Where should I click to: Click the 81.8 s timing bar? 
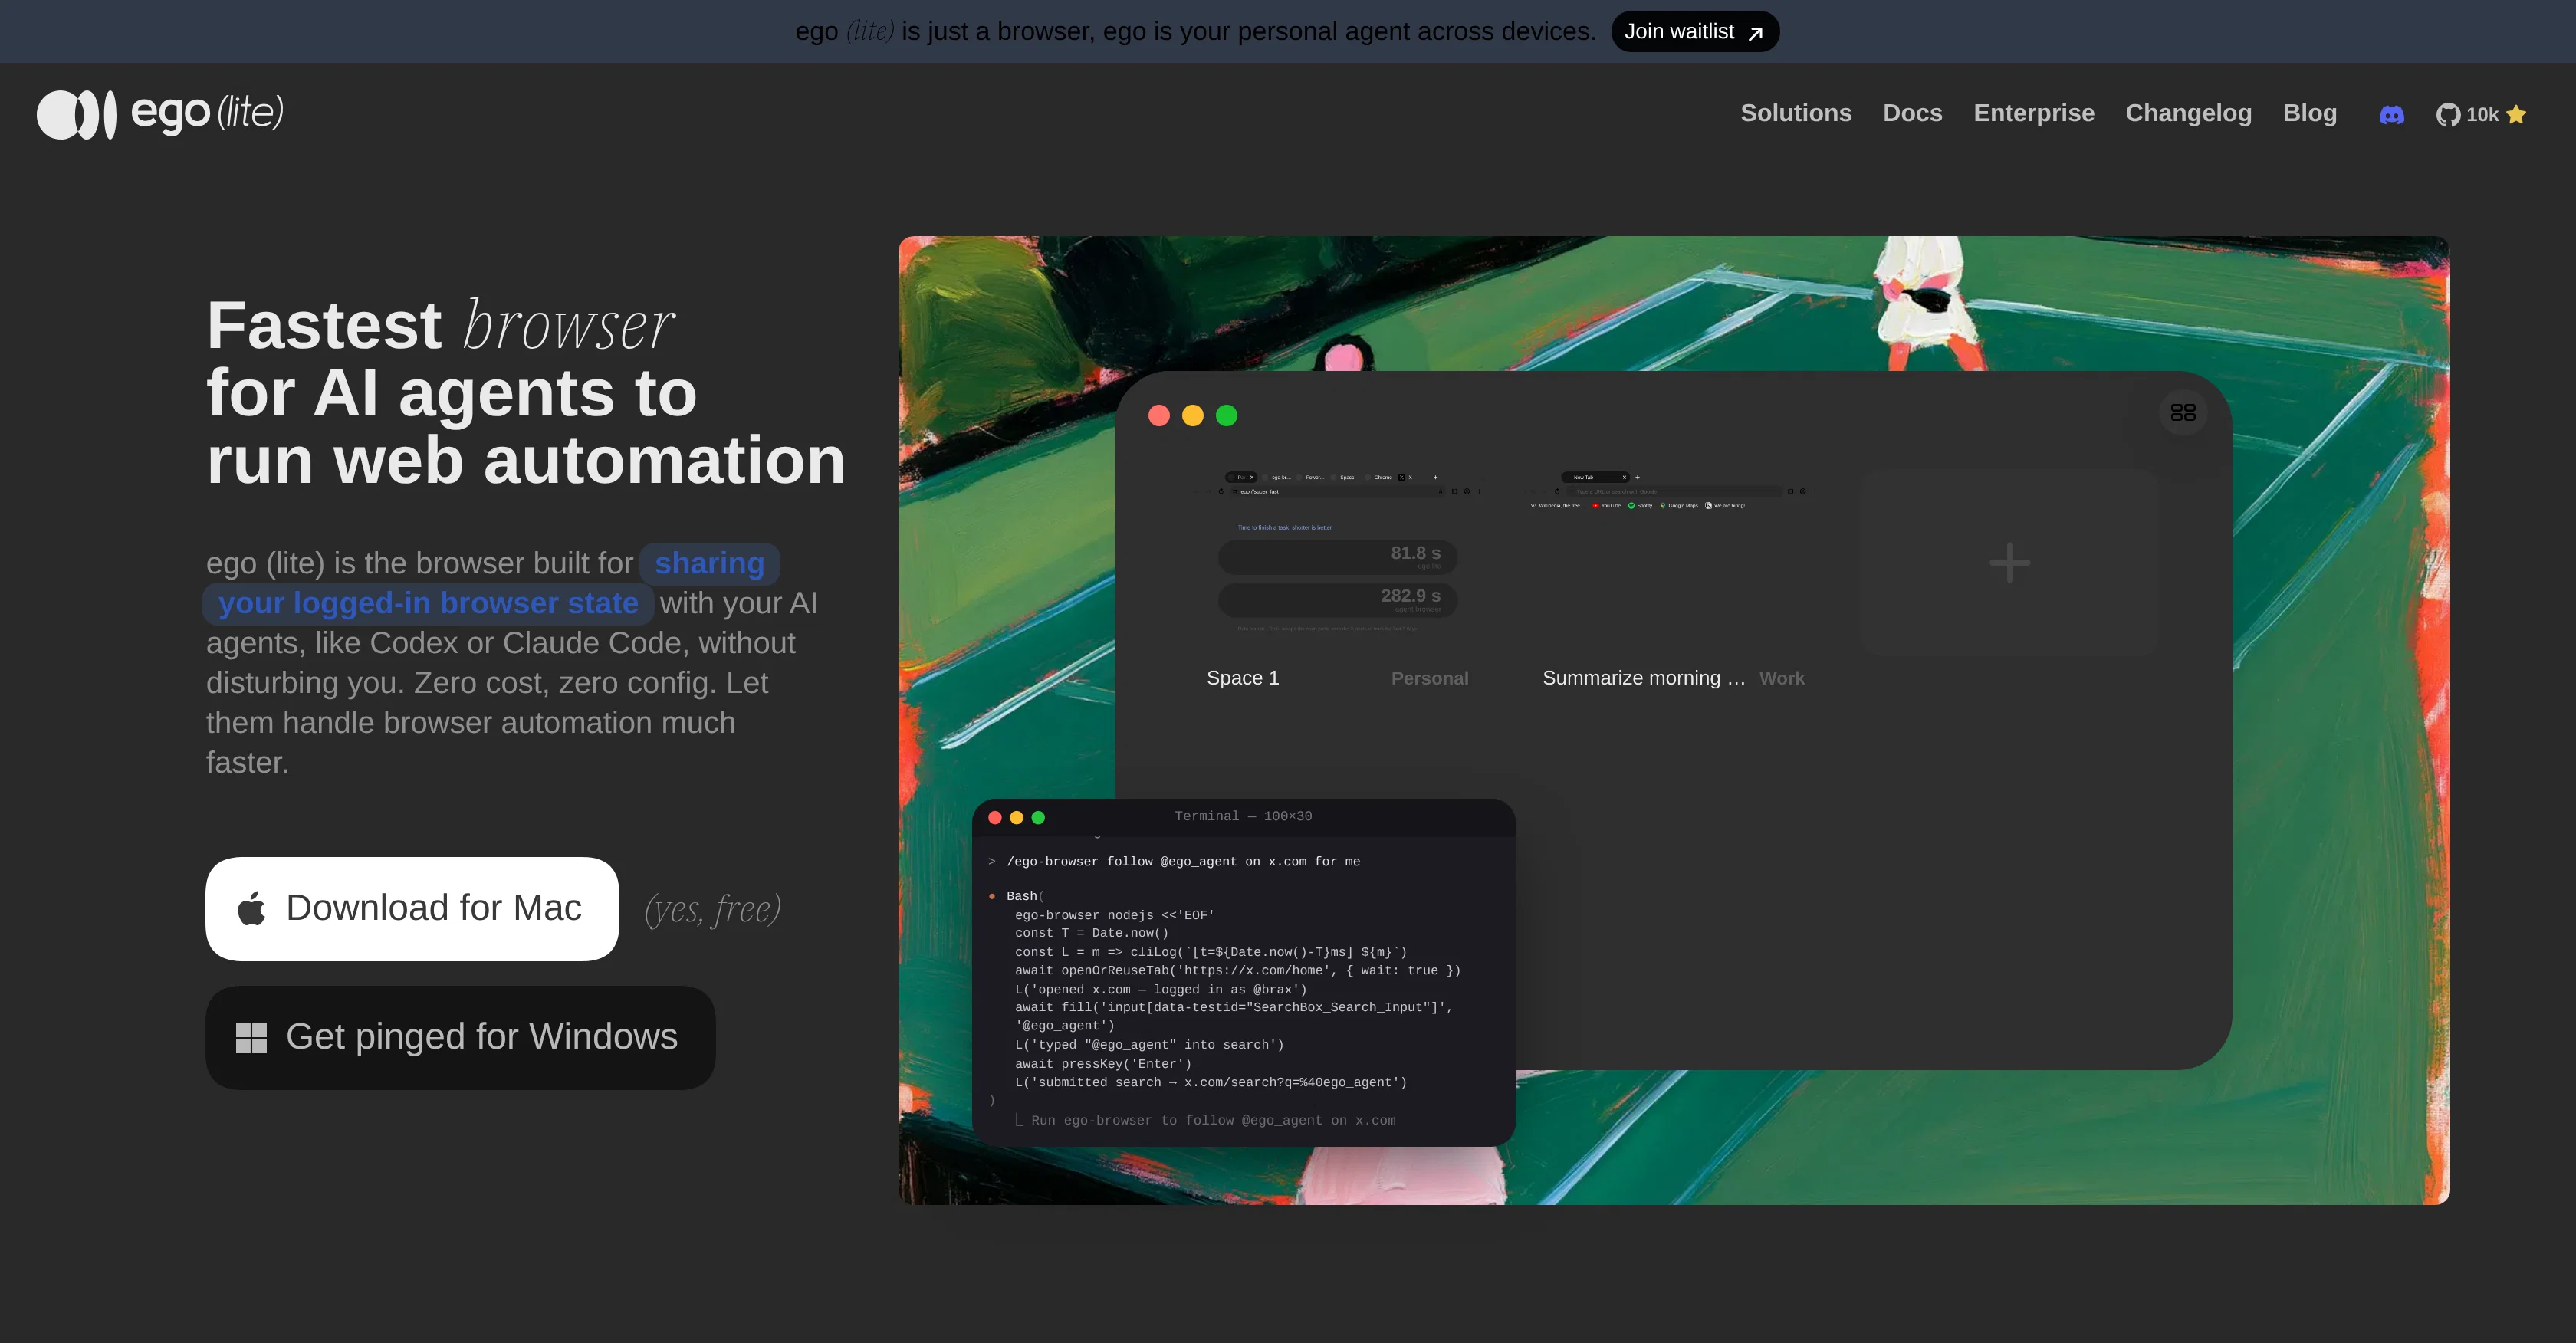click(1337, 556)
